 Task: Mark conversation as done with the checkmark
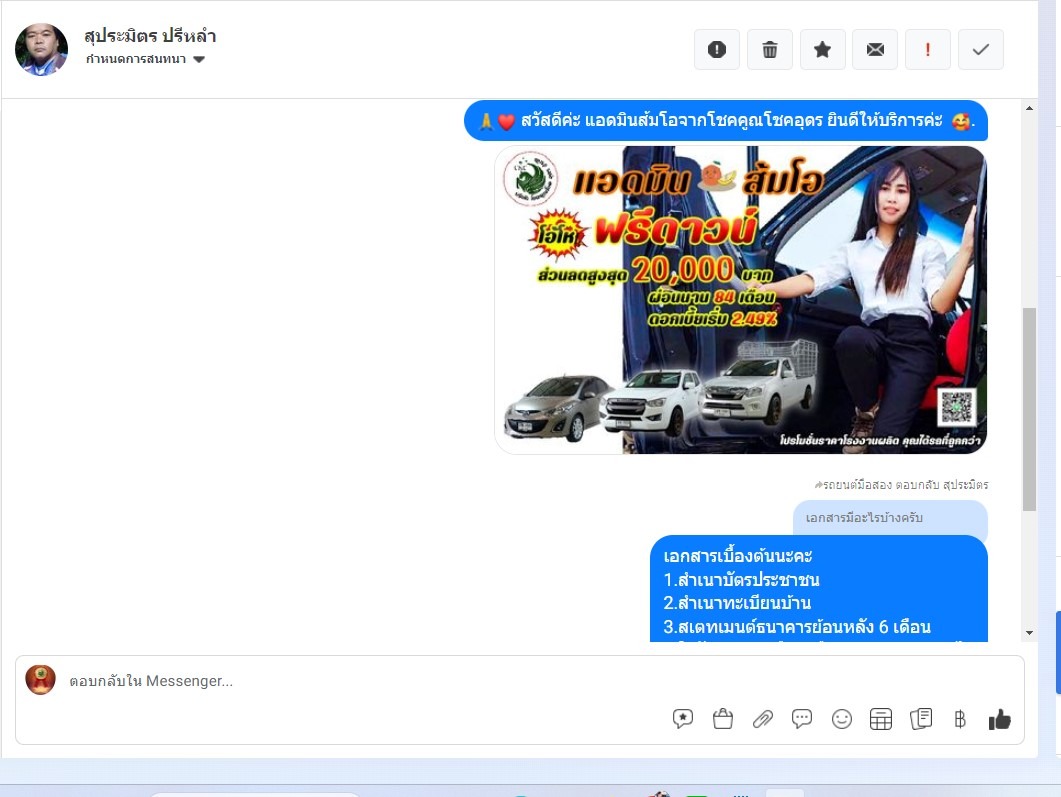click(x=980, y=50)
